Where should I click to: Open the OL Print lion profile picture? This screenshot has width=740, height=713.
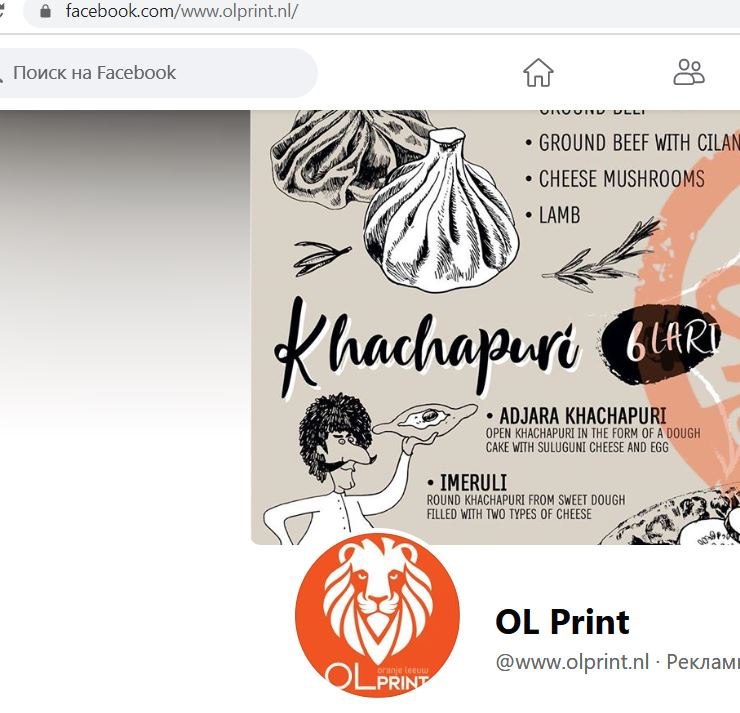tap(377, 615)
